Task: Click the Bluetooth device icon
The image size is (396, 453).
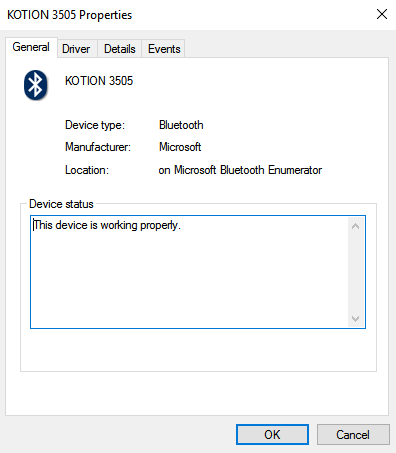Action: (36, 85)
